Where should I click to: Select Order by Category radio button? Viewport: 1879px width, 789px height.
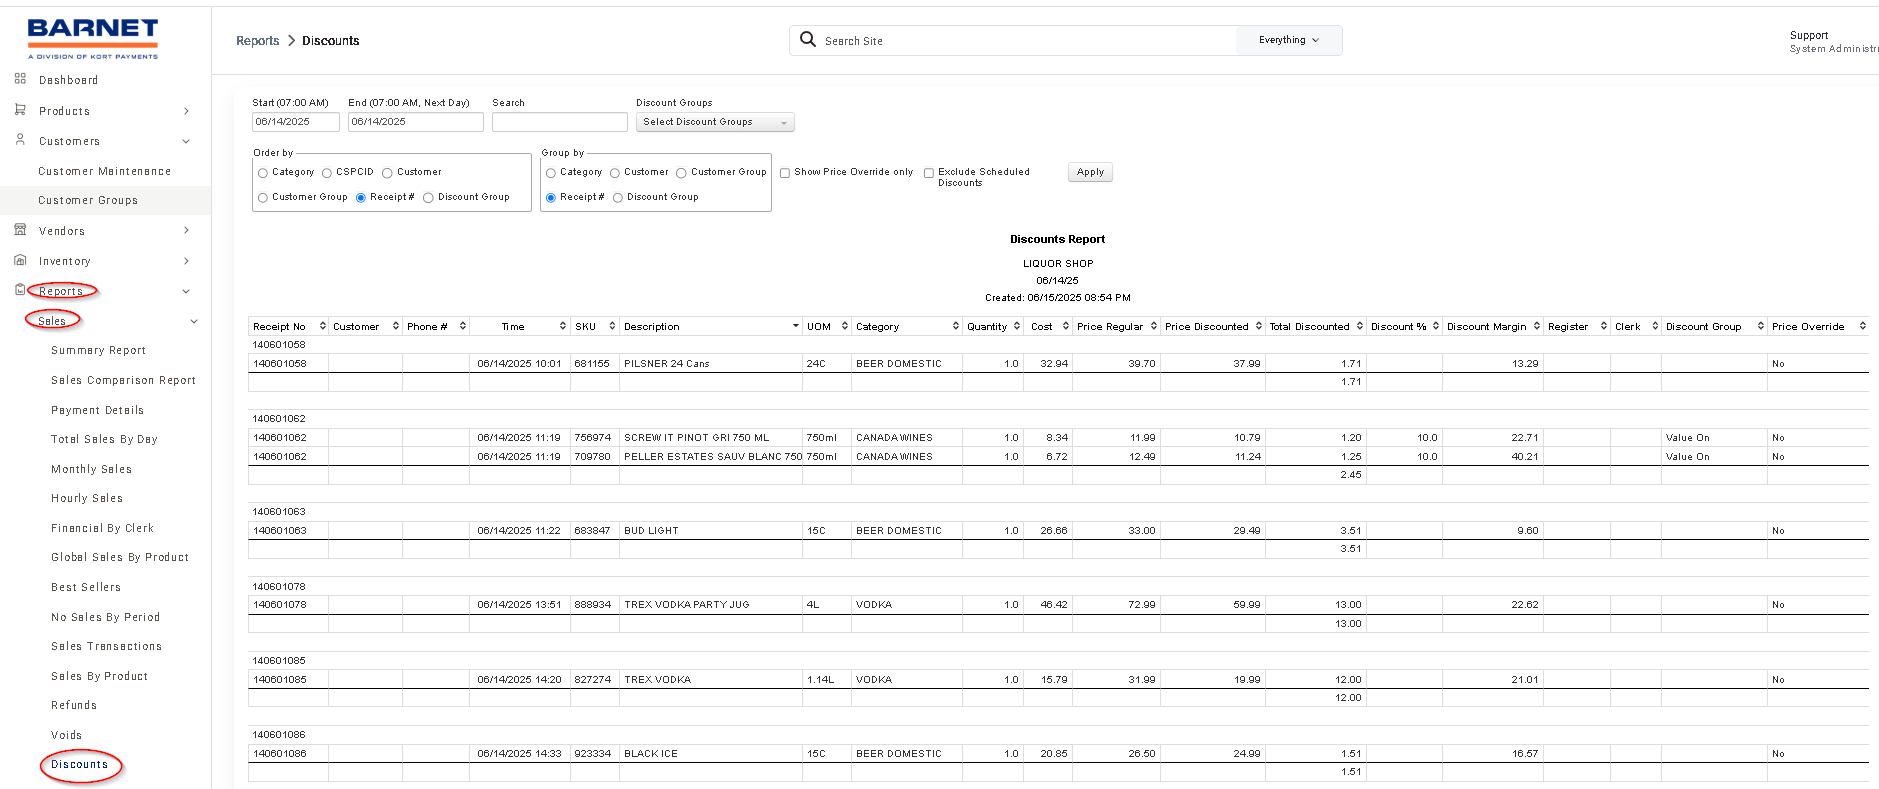(263, 173)
